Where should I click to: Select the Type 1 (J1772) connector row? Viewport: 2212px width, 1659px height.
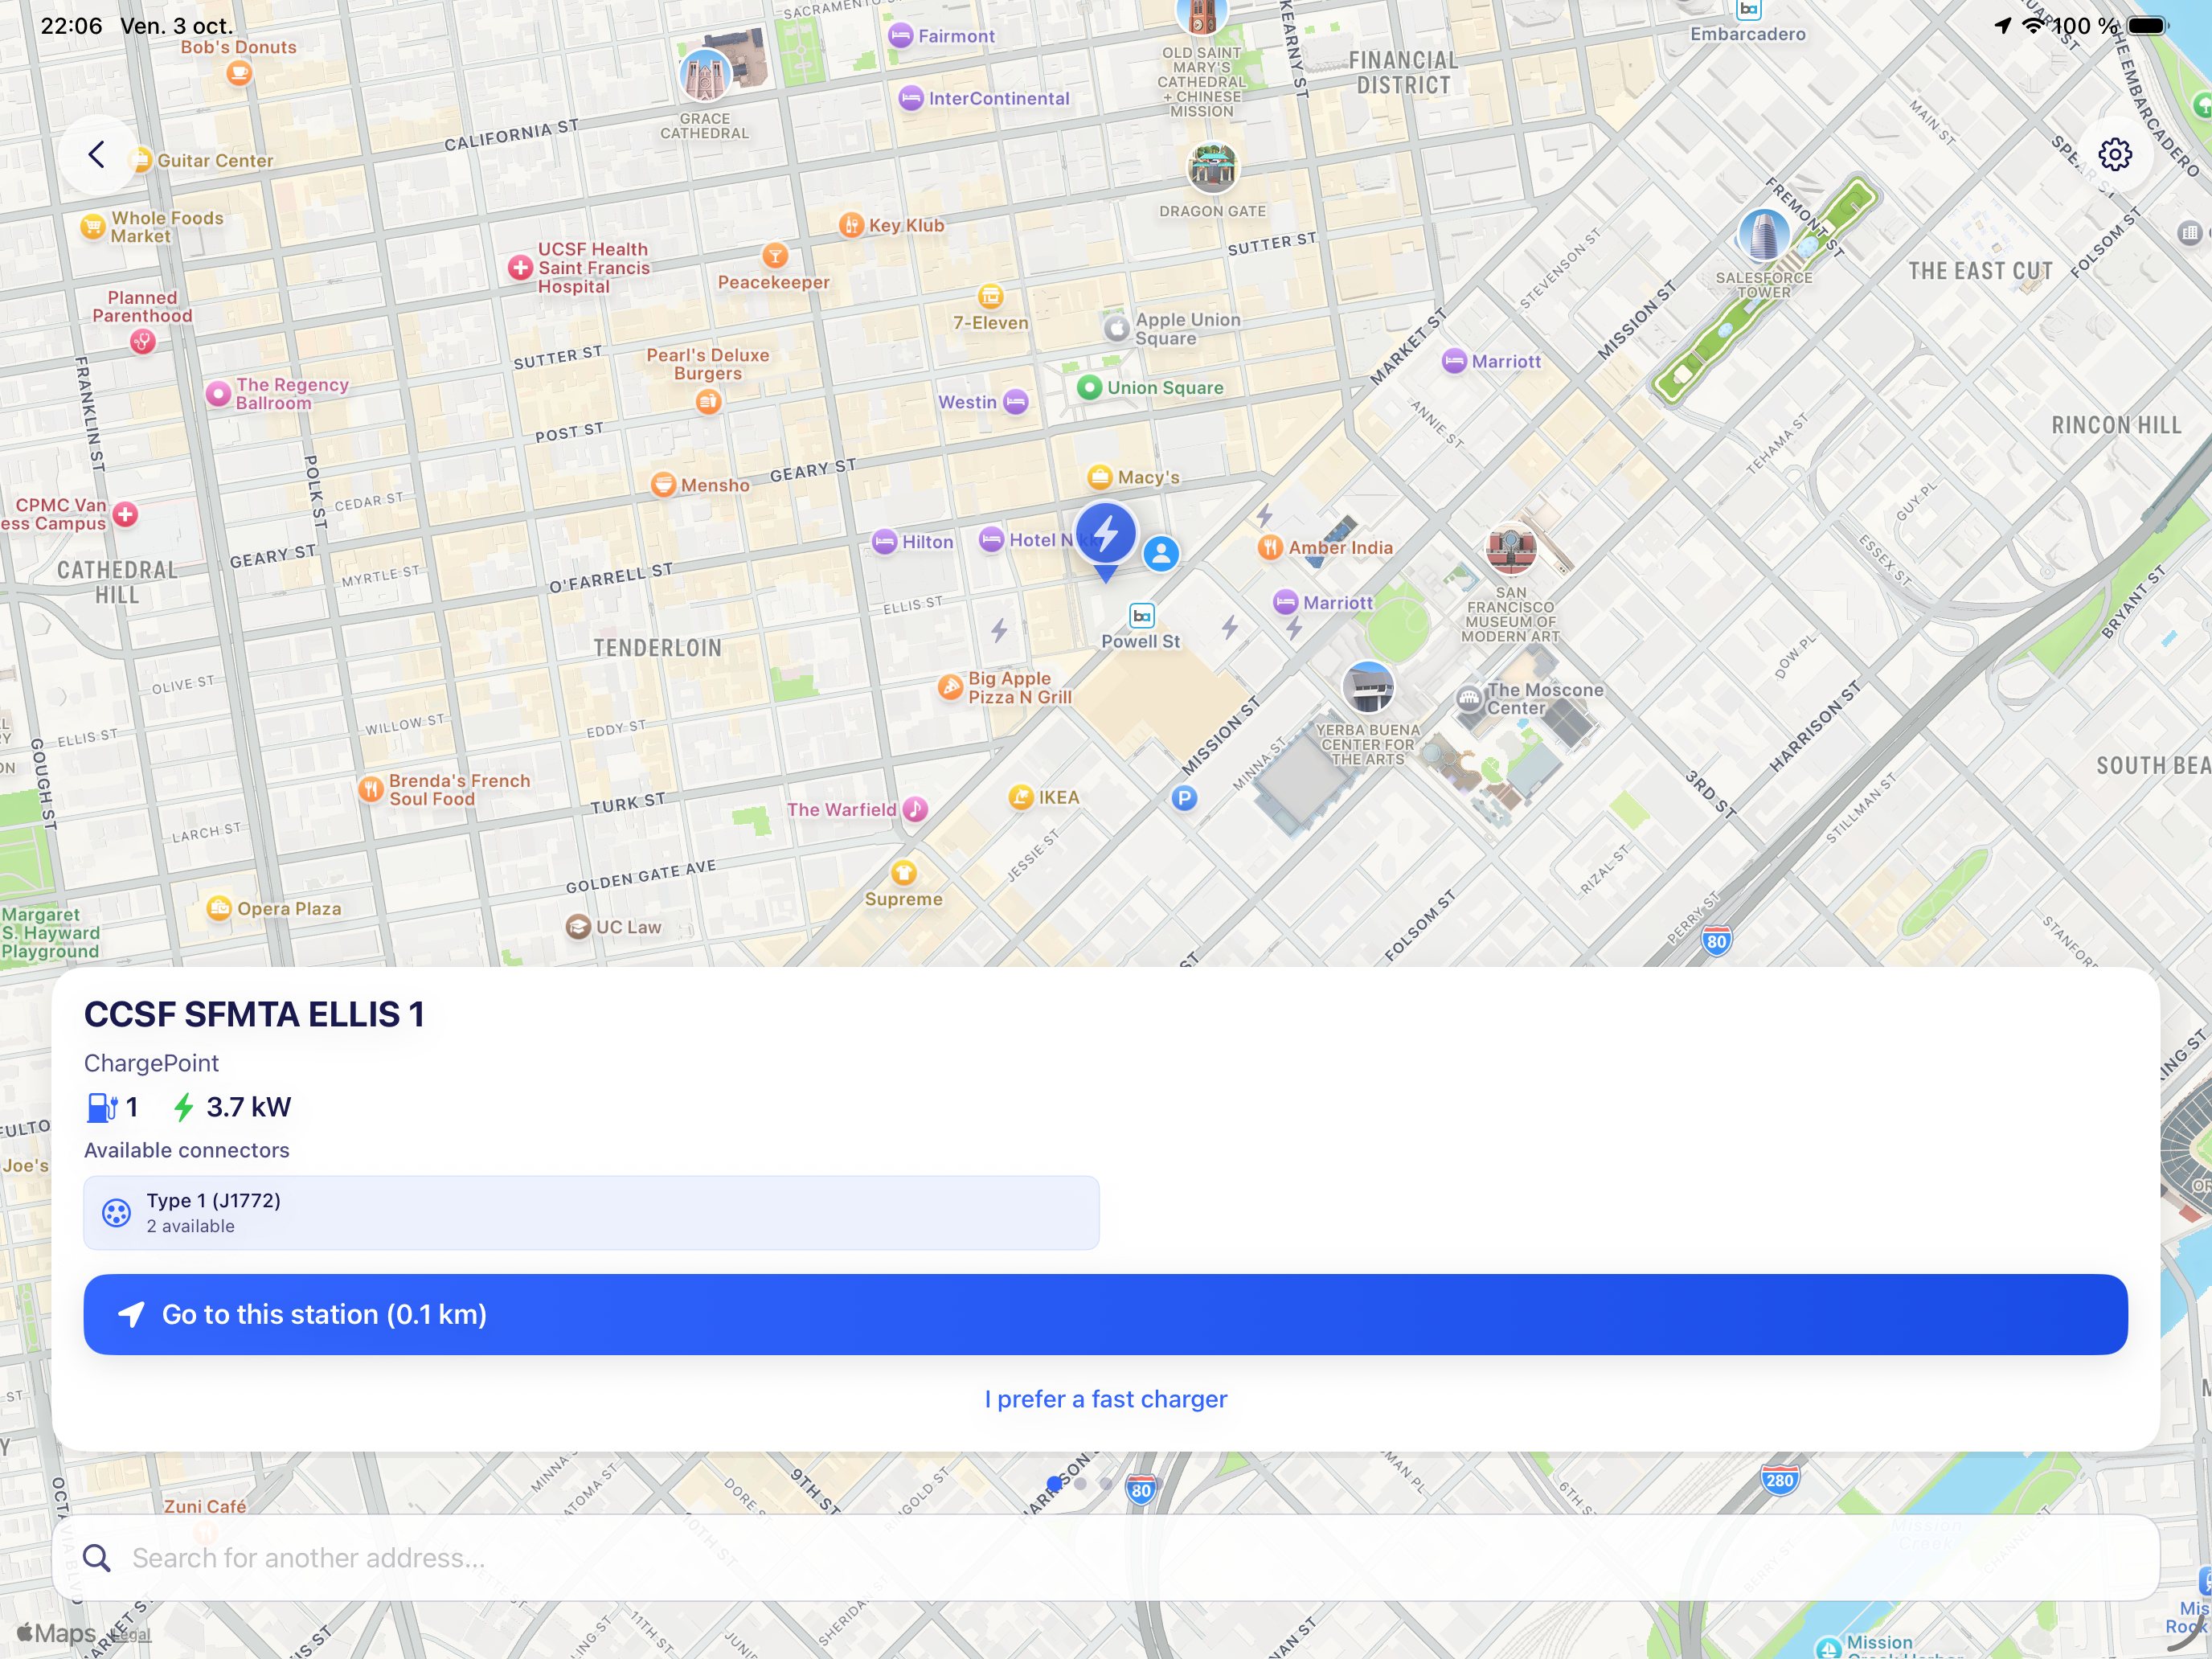coord(591,1213)
